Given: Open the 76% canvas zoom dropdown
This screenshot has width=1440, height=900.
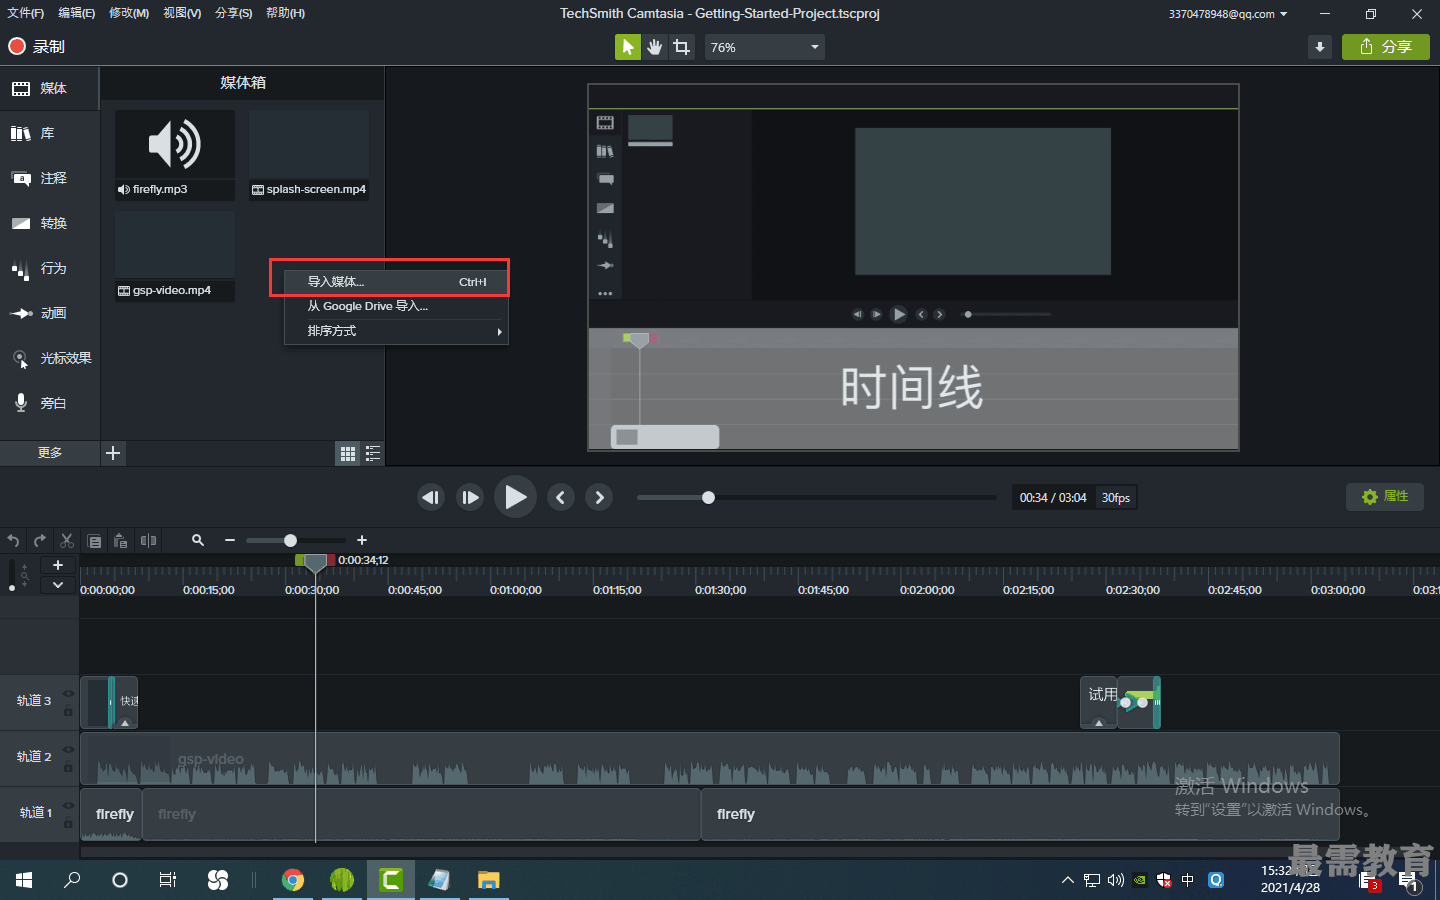Looking at the screenshot, I should point(765,47).
